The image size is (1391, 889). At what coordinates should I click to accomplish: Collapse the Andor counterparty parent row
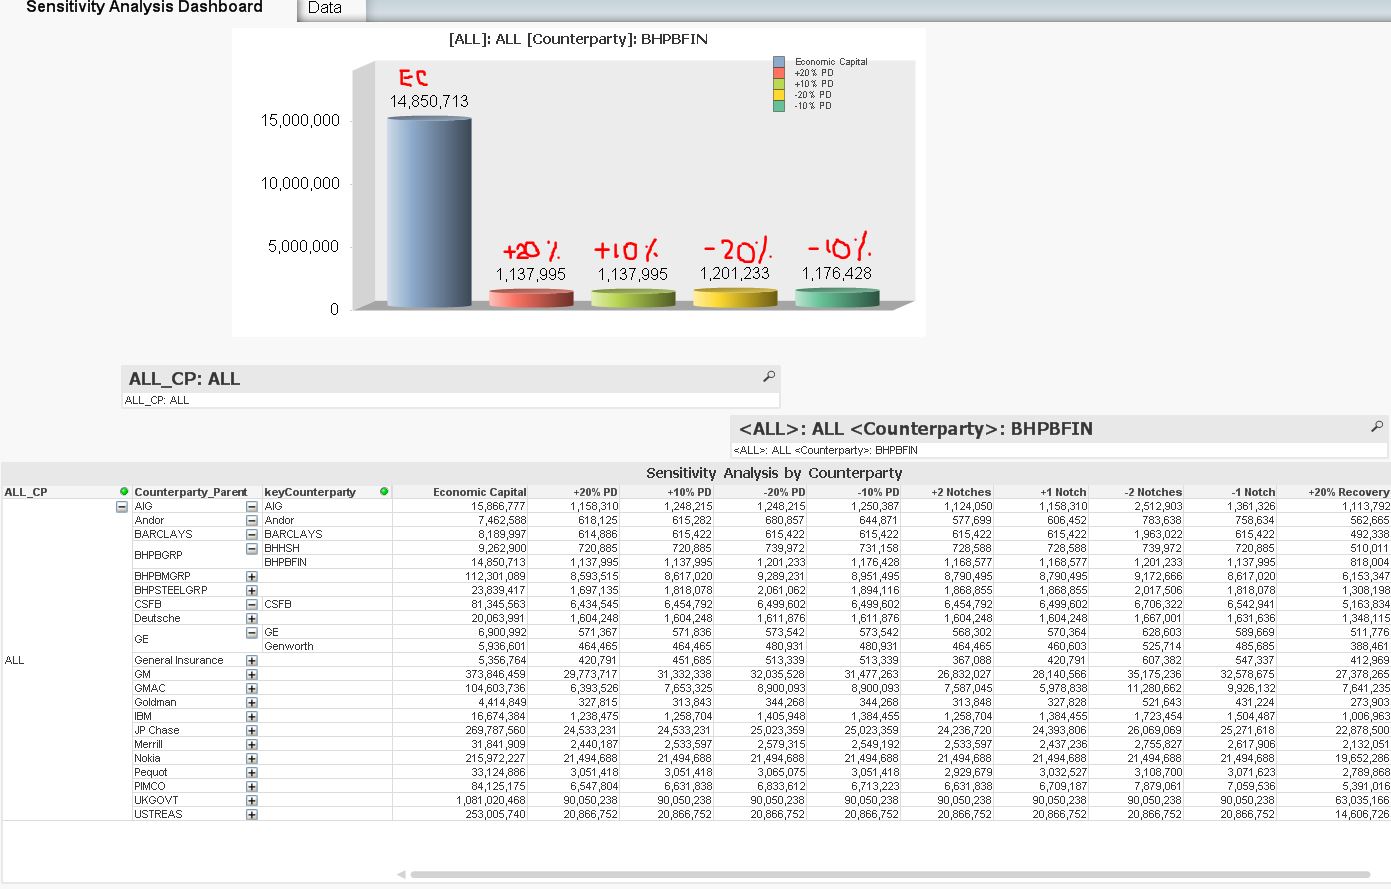click(x=251, y=521)
